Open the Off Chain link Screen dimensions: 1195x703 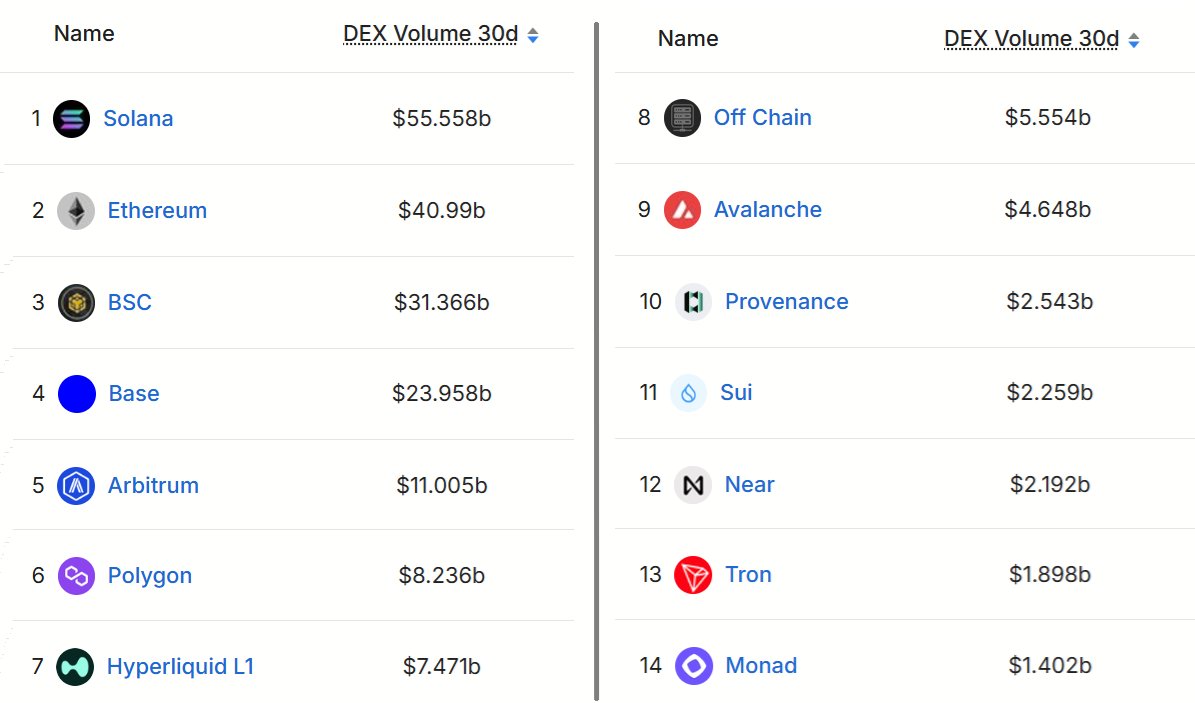(762, 118)
